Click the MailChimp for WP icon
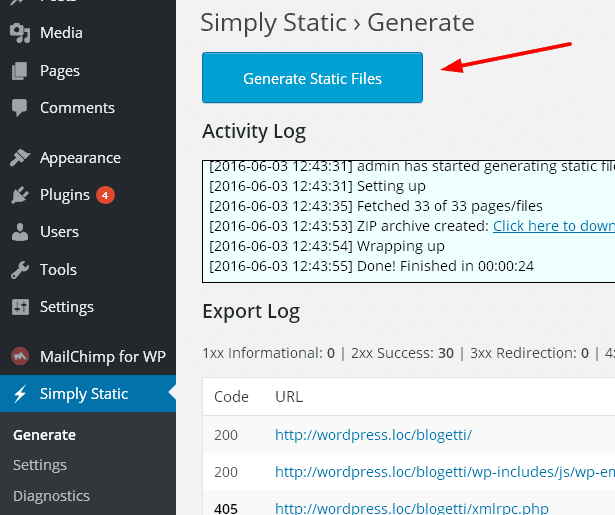This screenshot has height=515, width=615. [20, 356]
